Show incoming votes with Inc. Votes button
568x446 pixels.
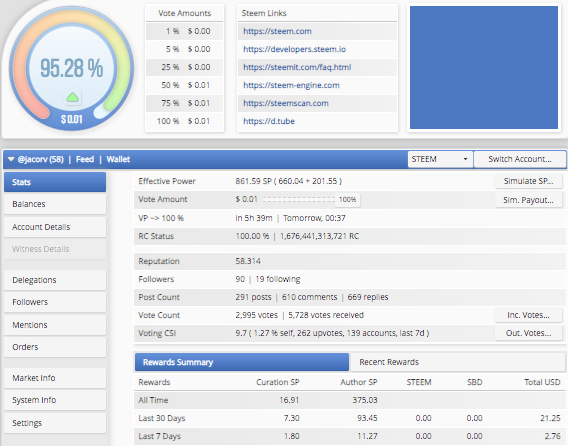[528, 315]
